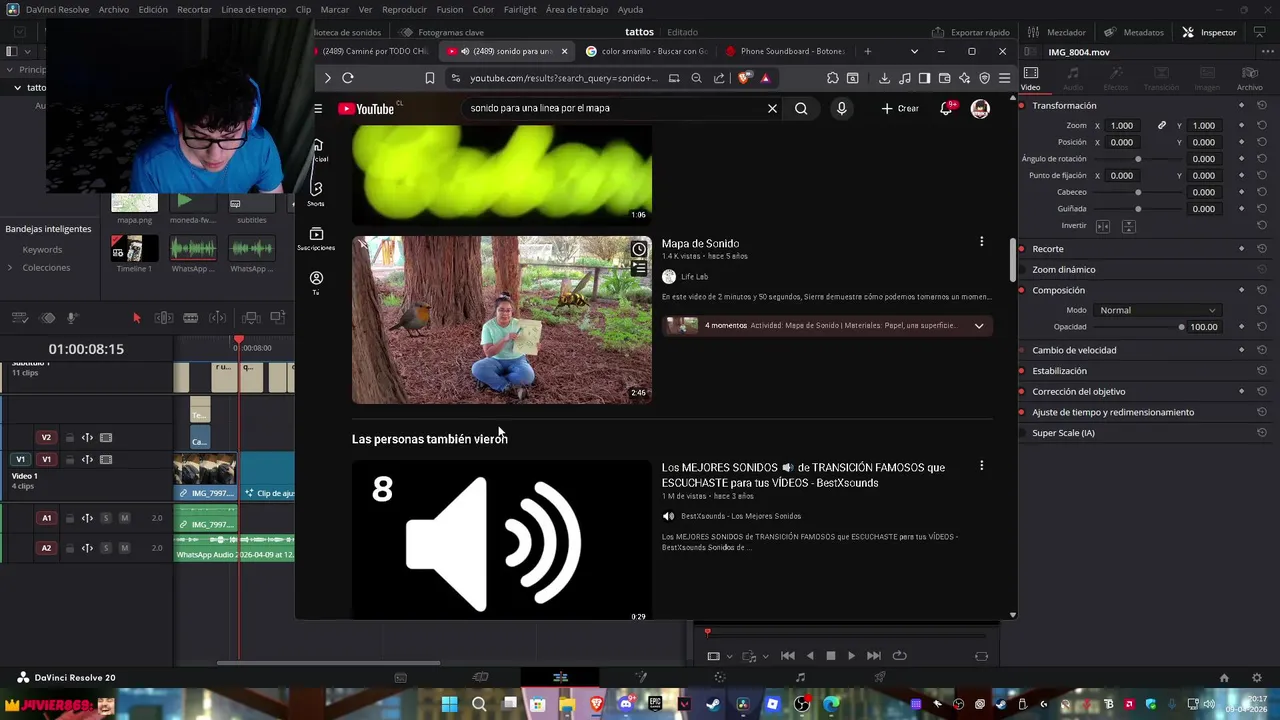This screenshot has width=1280, height=720.
Task: Open Suscripciones in YouTube sidebar
Action: [x=316, y=238]
